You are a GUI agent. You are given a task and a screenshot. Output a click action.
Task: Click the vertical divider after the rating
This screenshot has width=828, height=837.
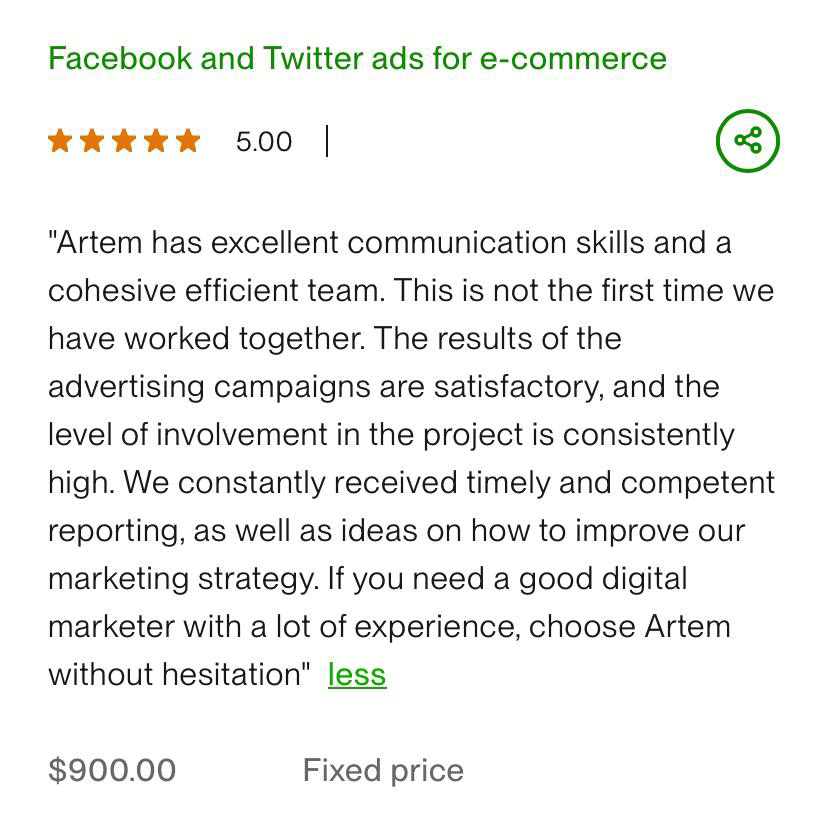(x=327, y=141)
